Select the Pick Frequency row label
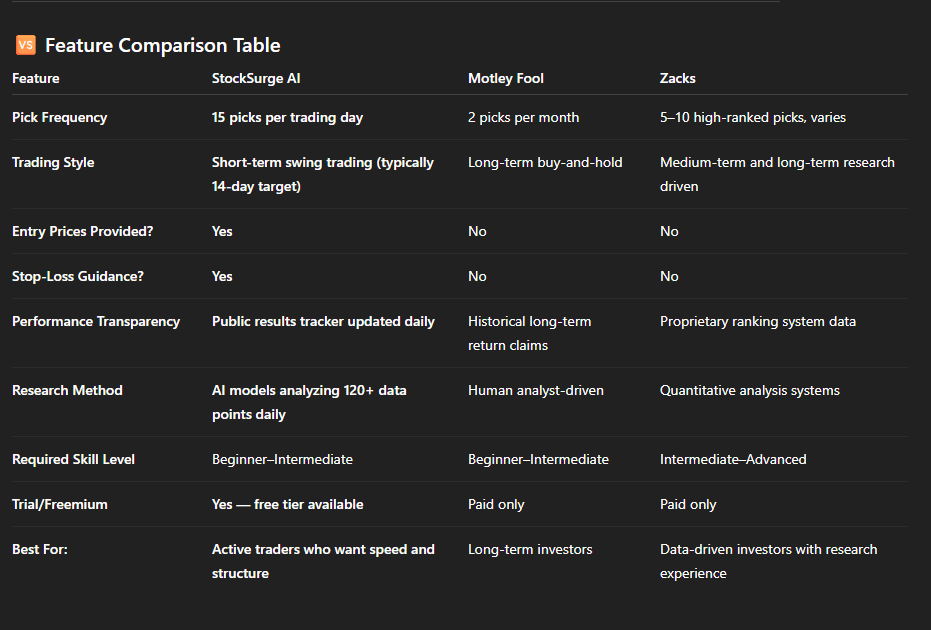This screenshot has height=630, width=931. coord(59,117)
